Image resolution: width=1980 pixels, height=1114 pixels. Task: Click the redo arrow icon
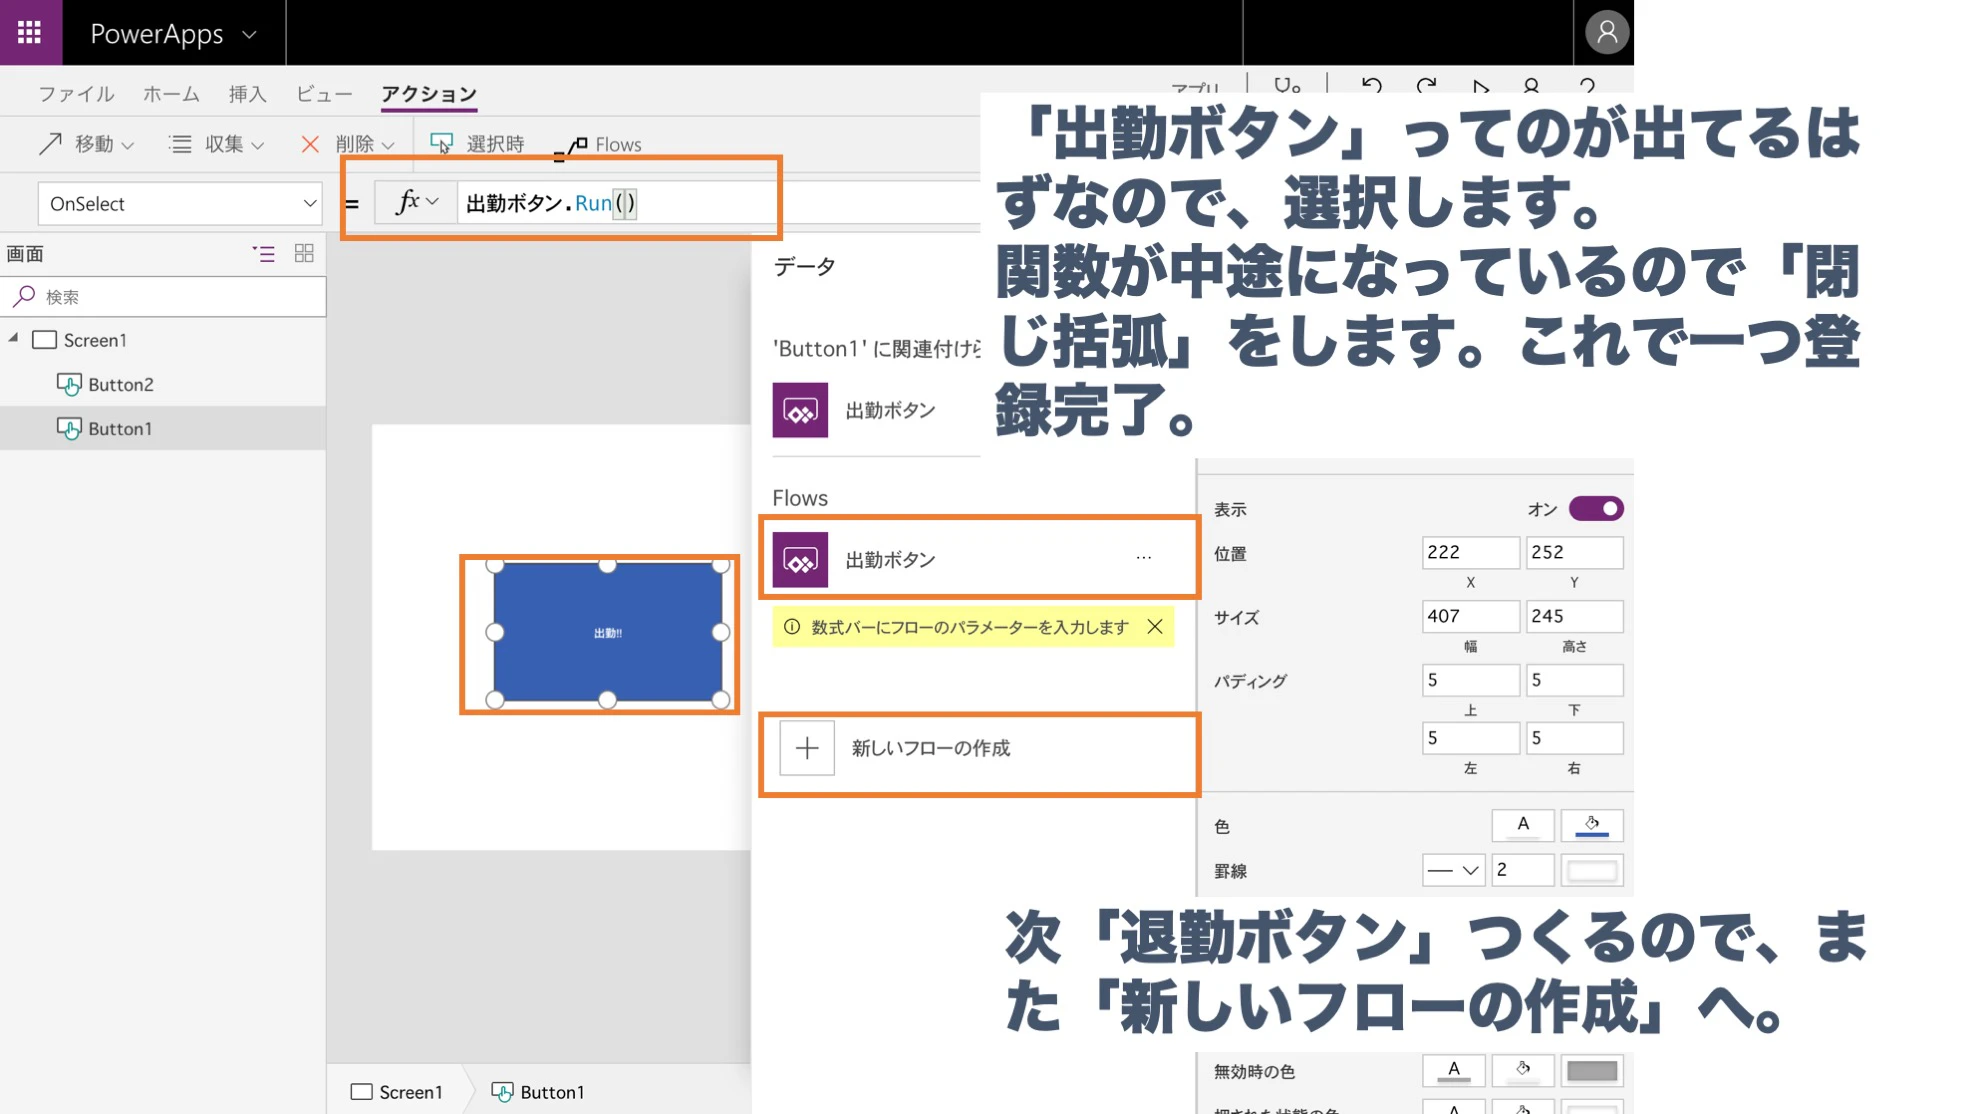pos(1426,86)
